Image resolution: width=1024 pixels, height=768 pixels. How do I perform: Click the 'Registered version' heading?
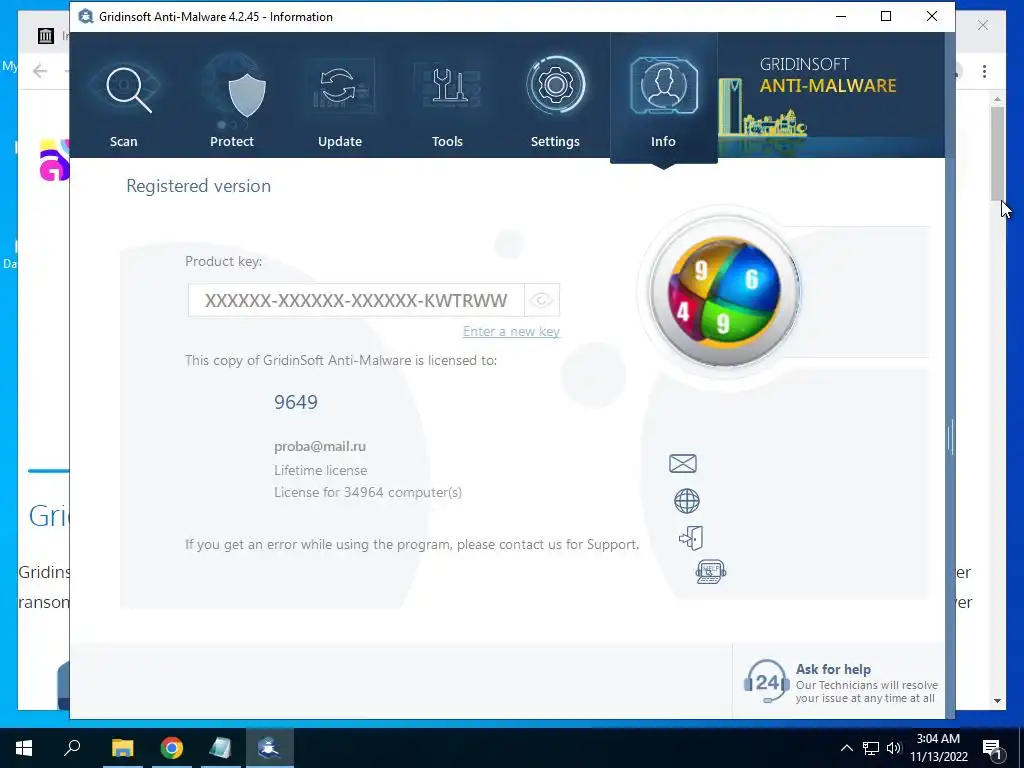(x=199, y=186)
